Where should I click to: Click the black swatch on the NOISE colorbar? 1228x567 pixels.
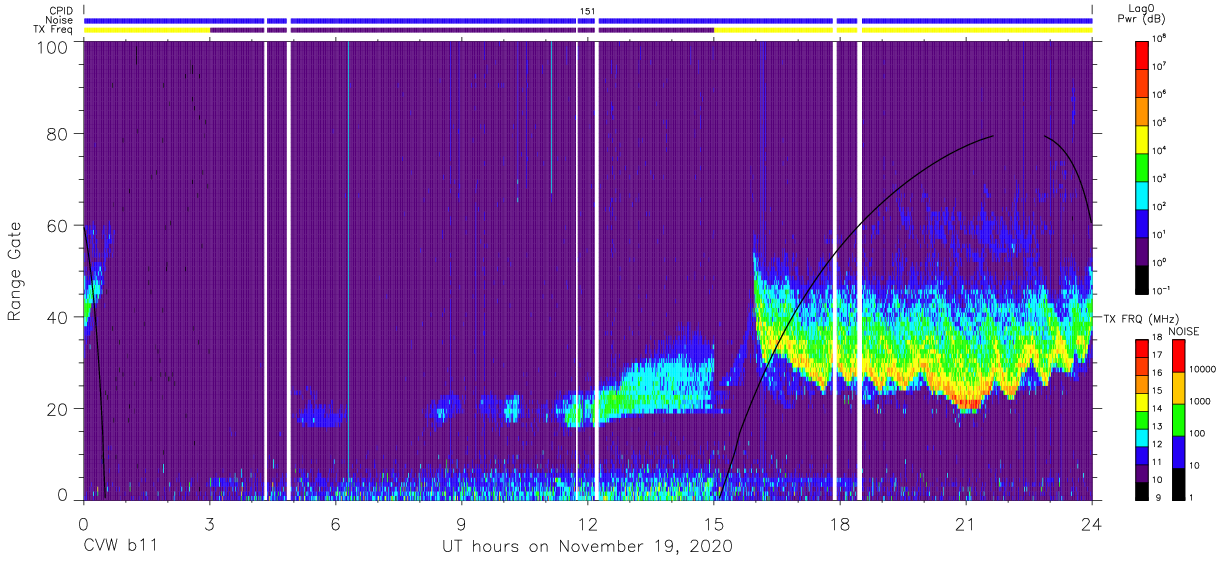point(1179,484)
